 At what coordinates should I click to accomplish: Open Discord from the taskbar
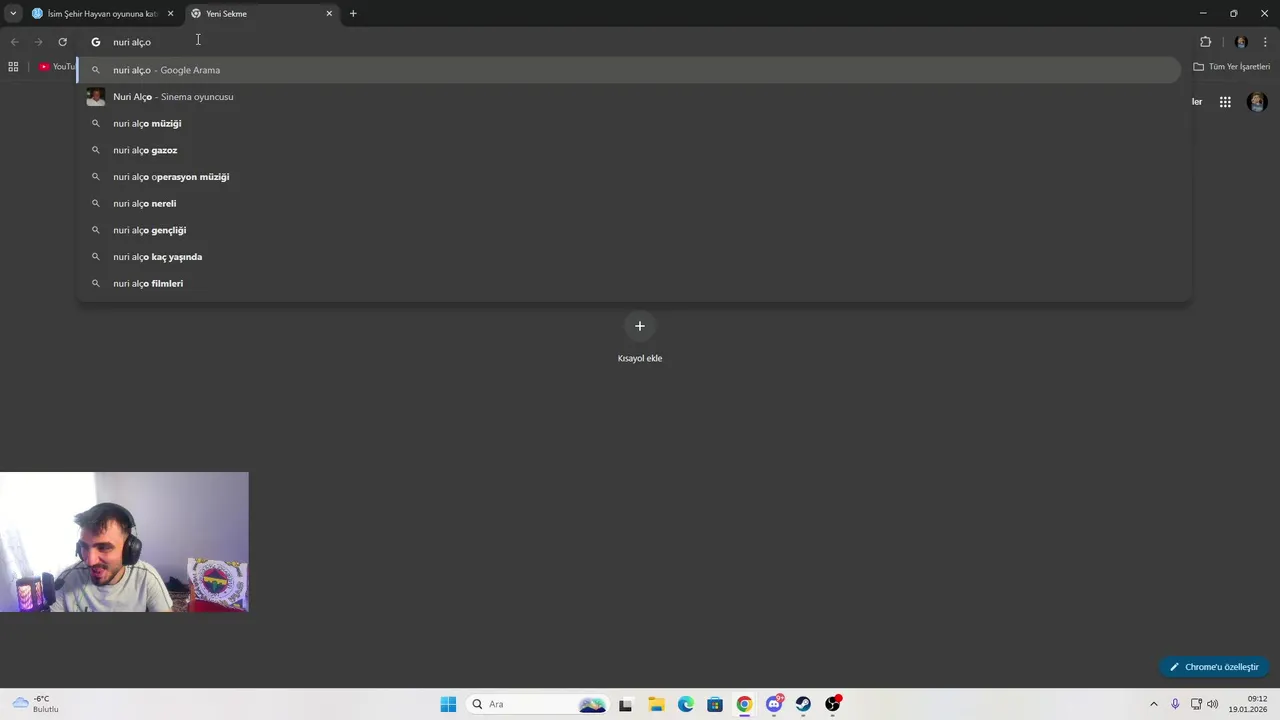[x=774, y=704]
